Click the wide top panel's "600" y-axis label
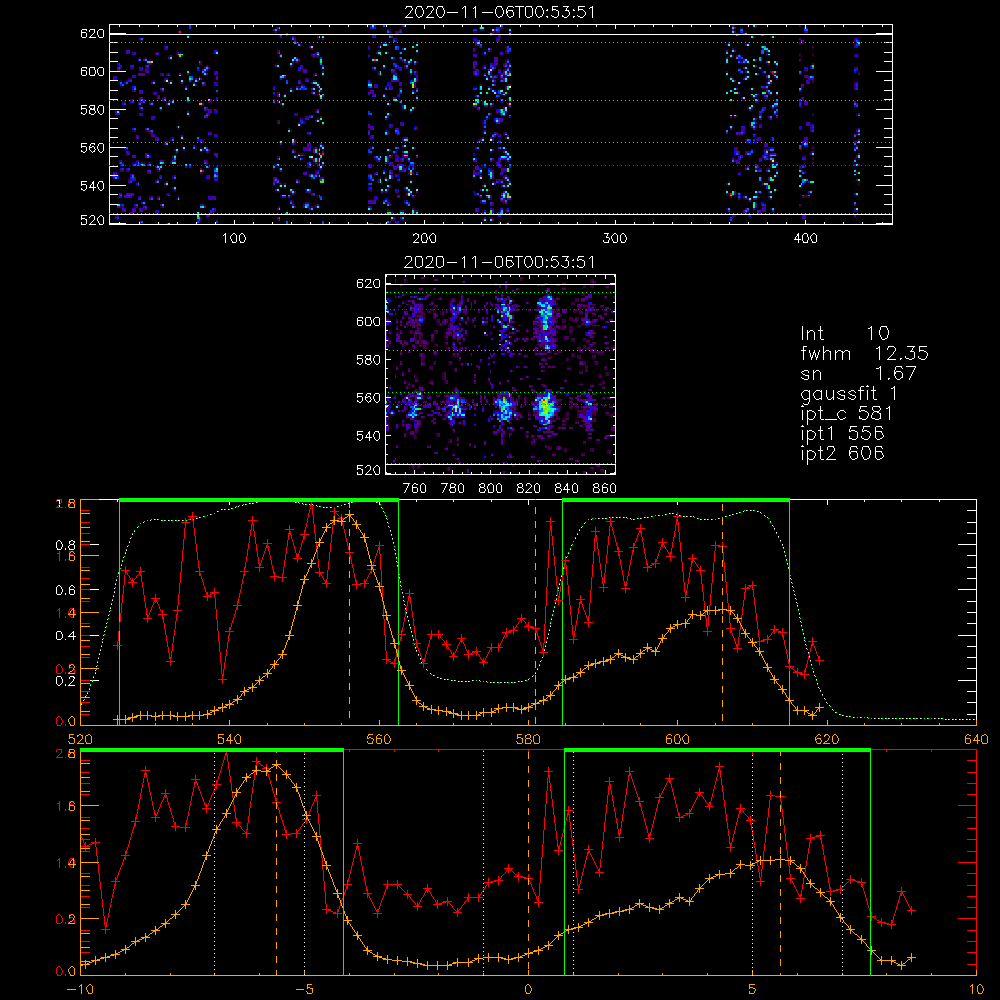1000x1000 pixels. [x=92, y=71]
